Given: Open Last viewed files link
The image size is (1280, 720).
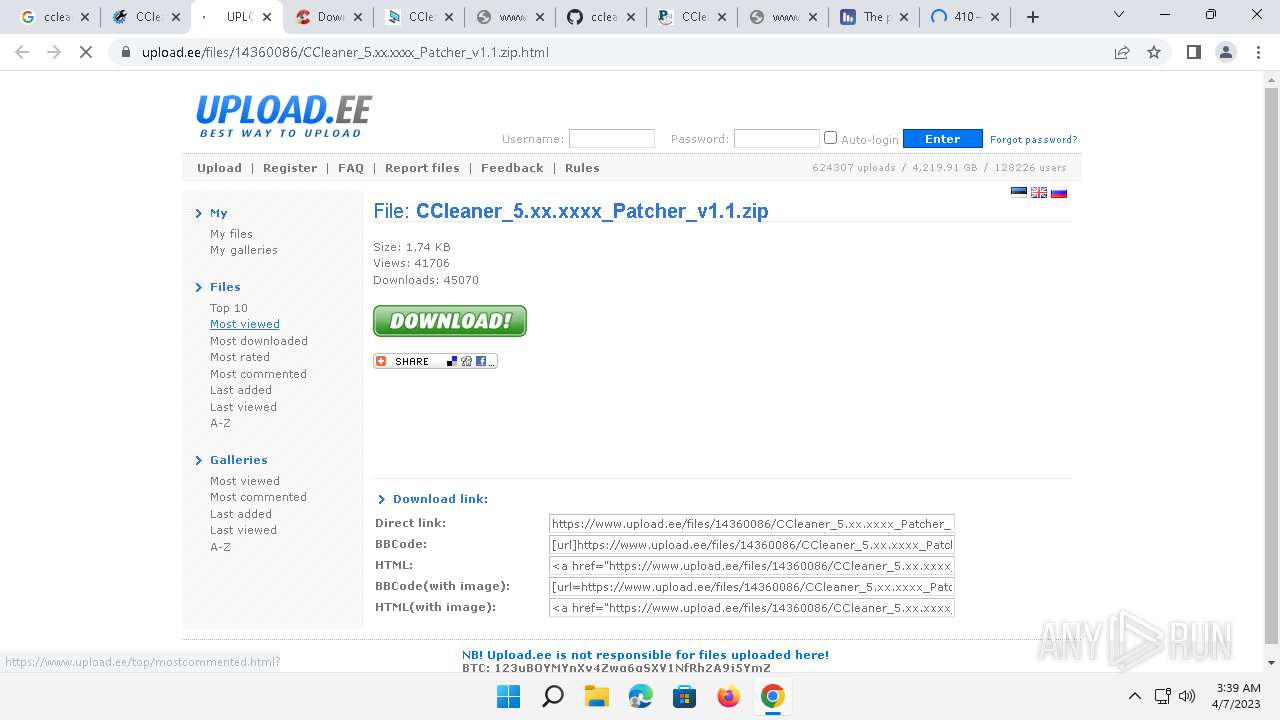Looking at the screenshot, I should click(243, 407).
